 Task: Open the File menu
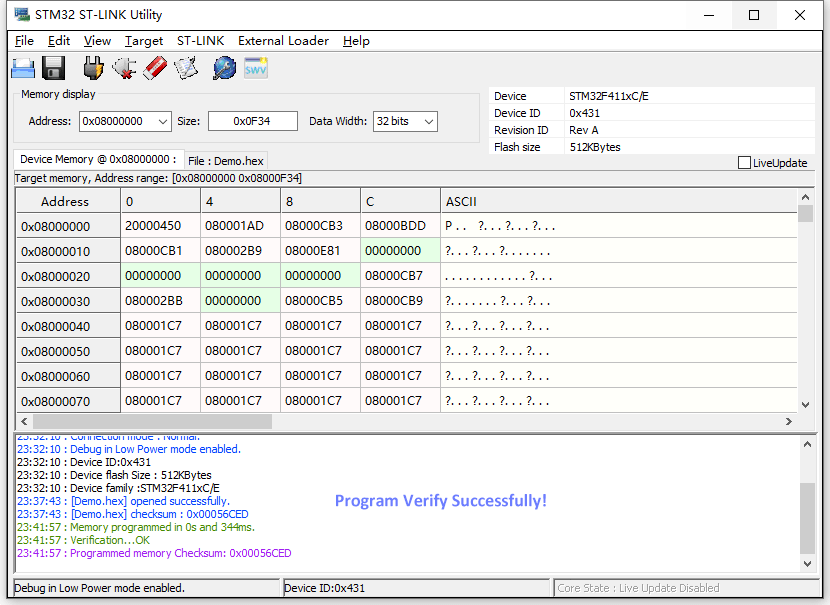coord(24,41)
